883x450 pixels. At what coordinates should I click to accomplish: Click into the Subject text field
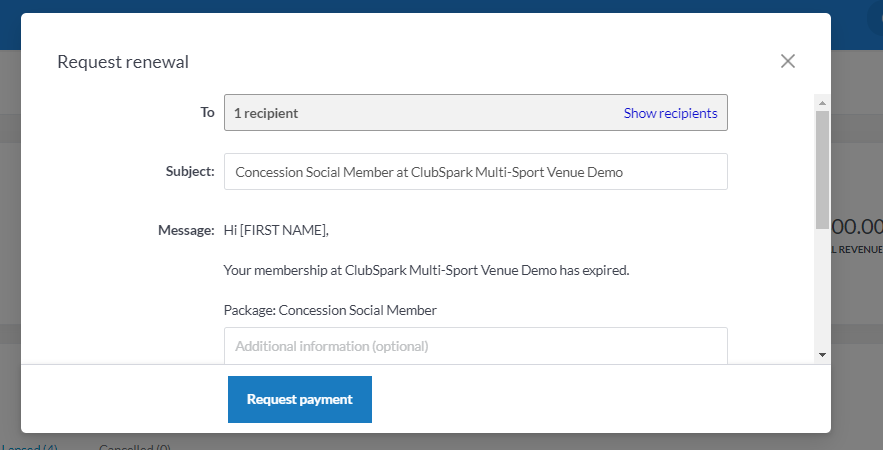click(475, 172)
